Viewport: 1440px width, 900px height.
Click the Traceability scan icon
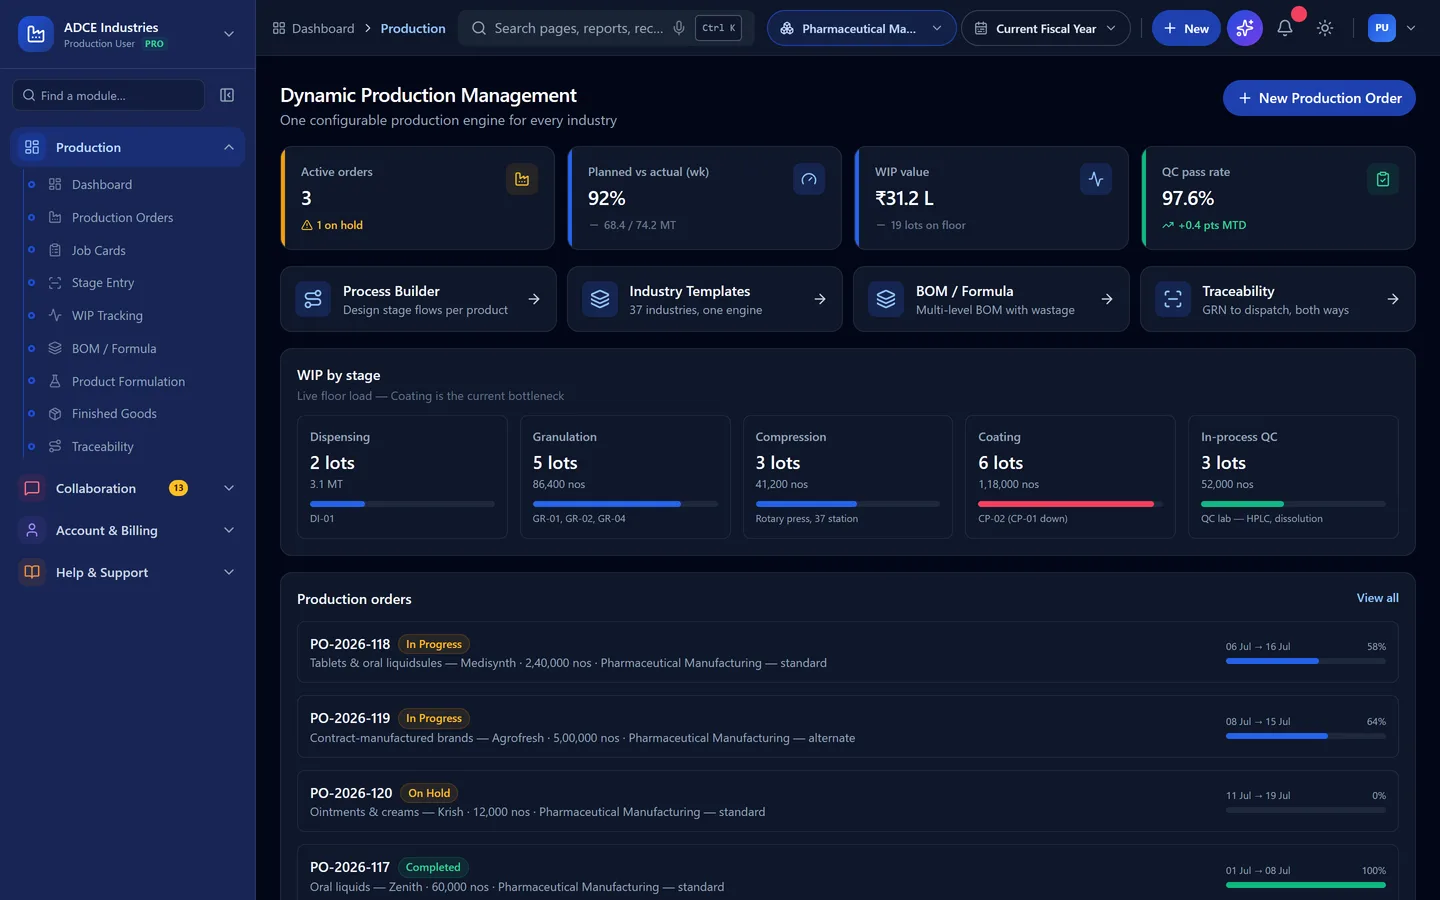tap(1173, 299)
